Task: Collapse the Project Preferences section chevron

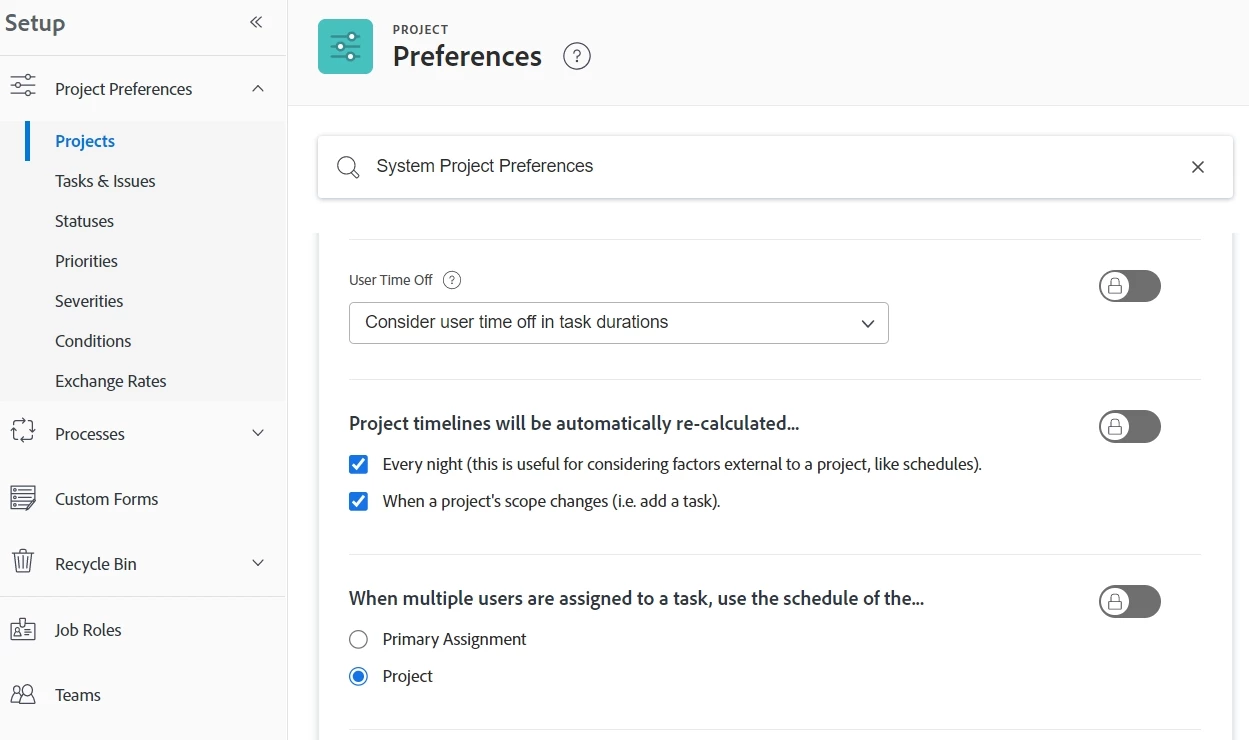Action: tap(258, 88)
